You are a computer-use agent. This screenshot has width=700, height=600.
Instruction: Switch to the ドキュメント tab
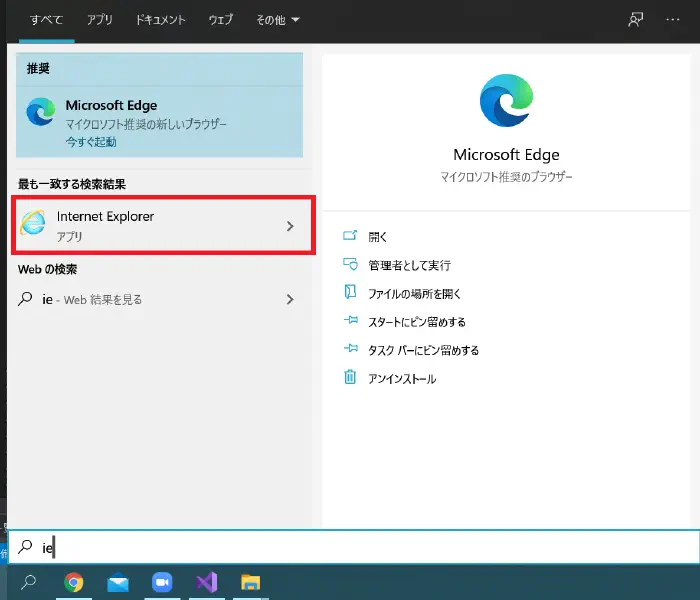coord(161,20)
